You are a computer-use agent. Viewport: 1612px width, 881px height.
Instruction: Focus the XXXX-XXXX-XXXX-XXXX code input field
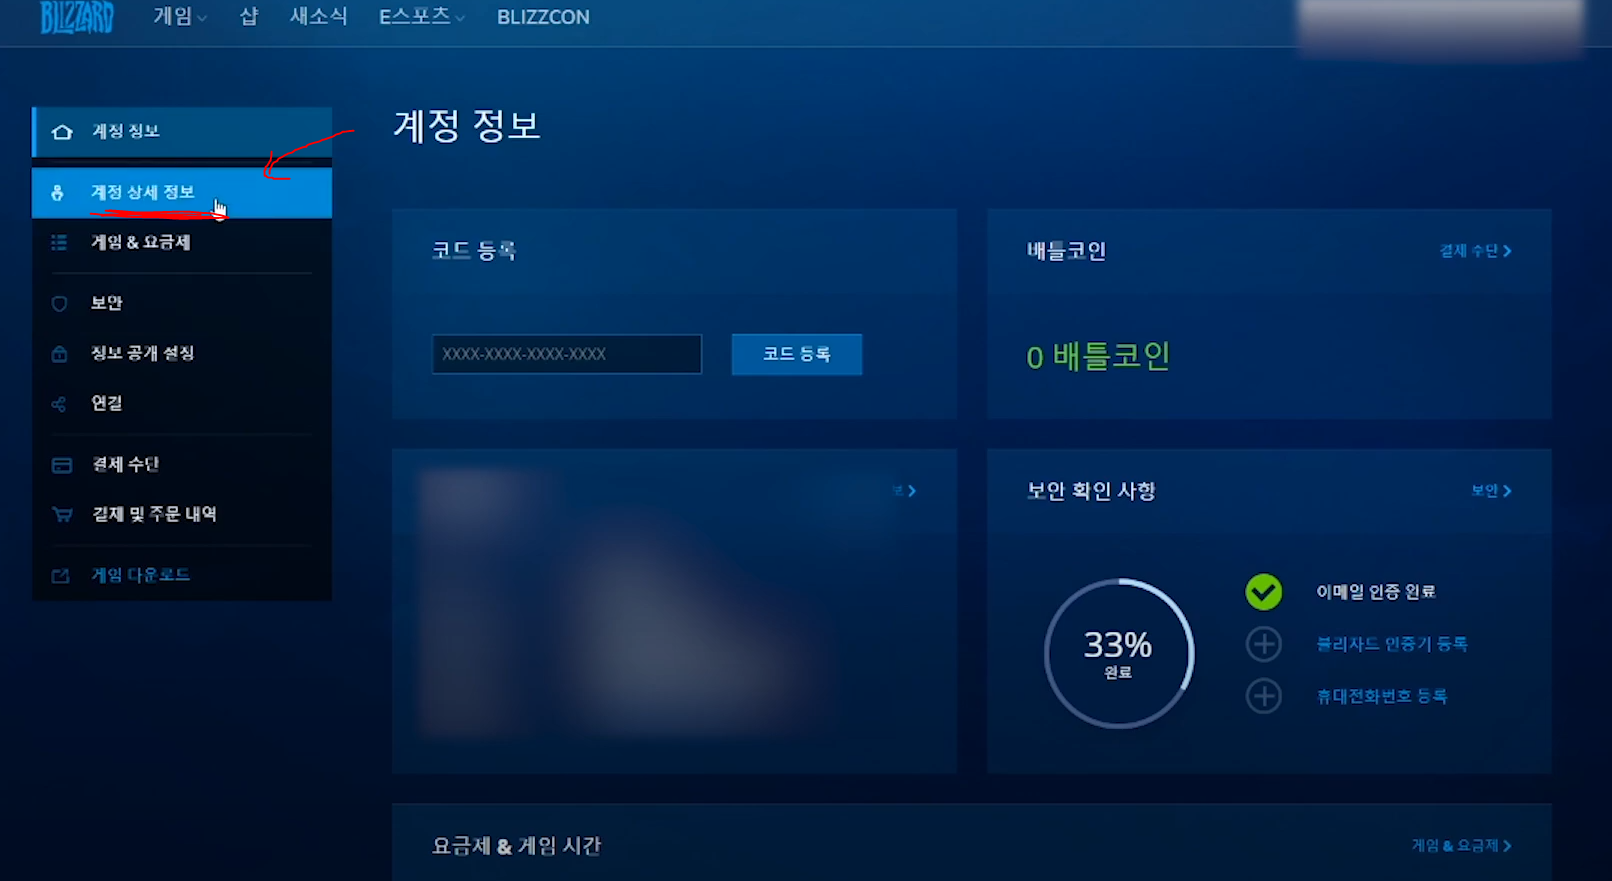click(567, 354)
